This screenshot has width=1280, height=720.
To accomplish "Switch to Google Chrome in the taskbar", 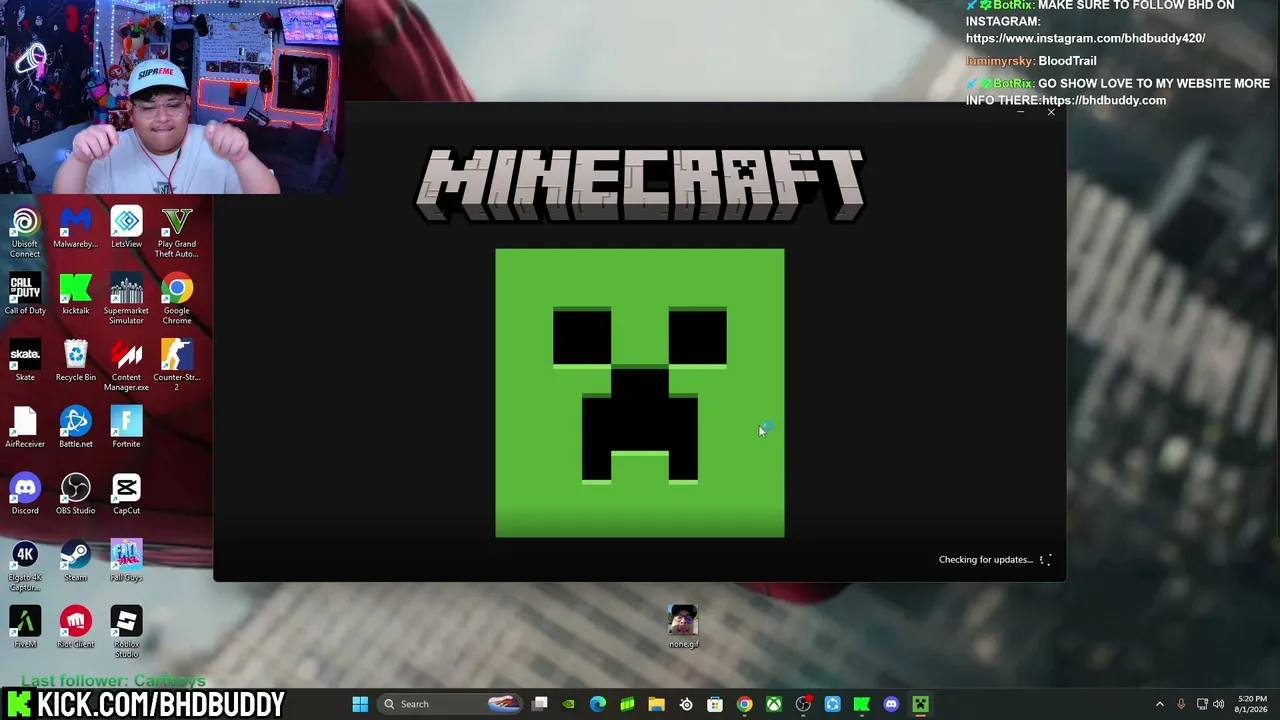I will tap(744, 704).
